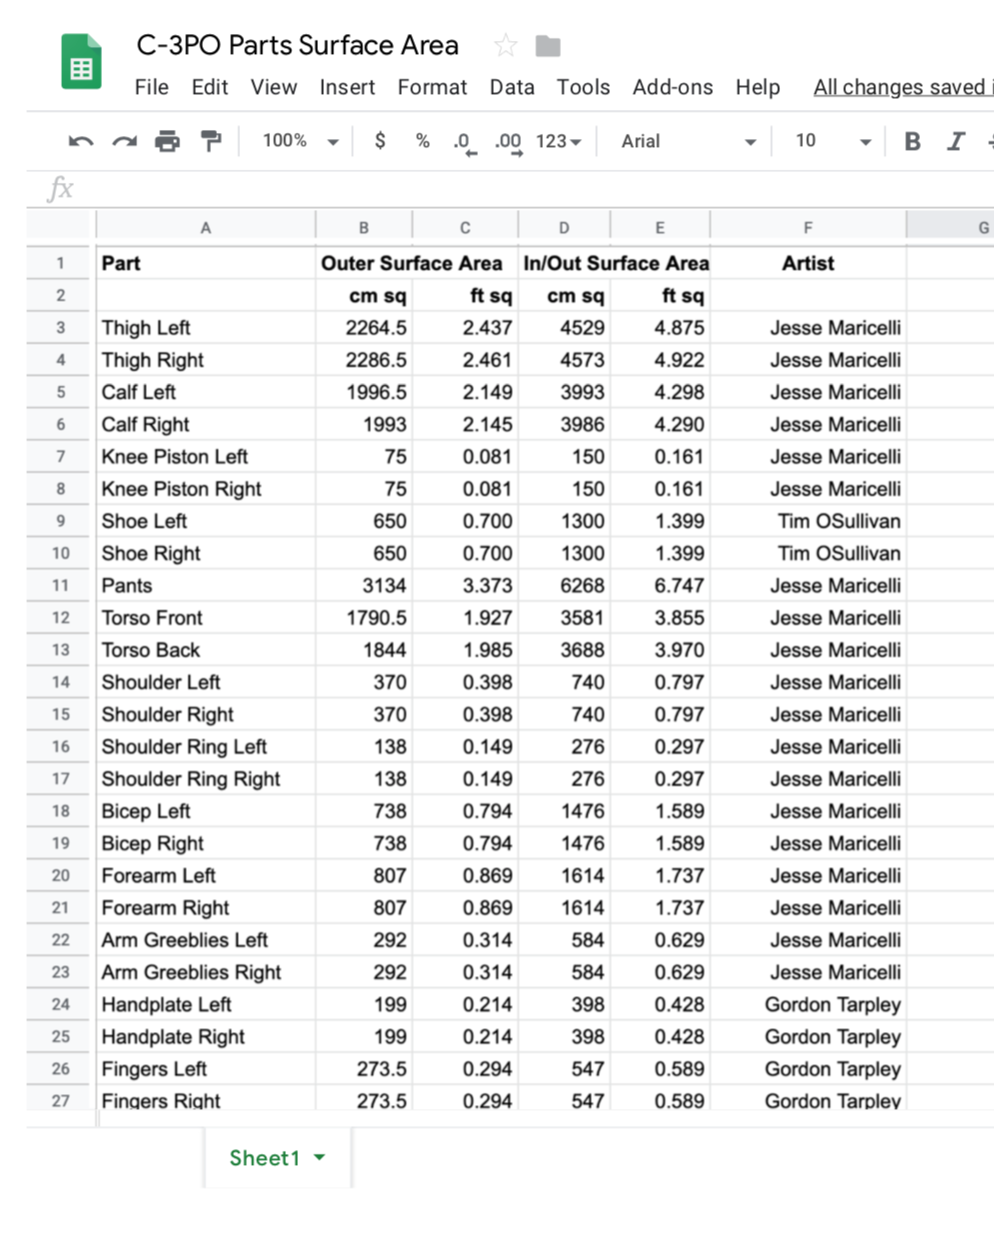Screen dimensions: 994x1256
Task: Select the Arm Greeblies Left cell
Action: click(205, 940)
